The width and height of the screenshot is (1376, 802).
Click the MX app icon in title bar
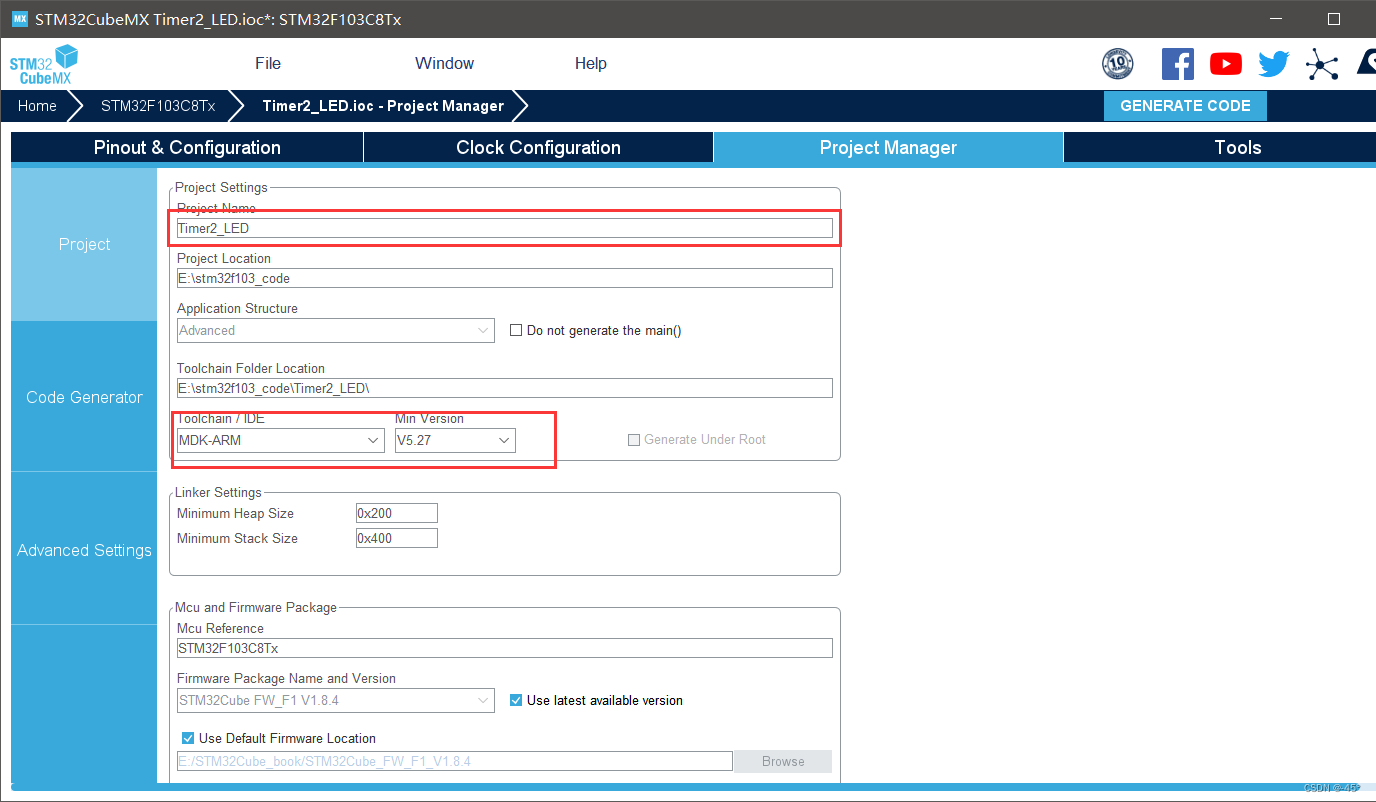tap(20, 19)
